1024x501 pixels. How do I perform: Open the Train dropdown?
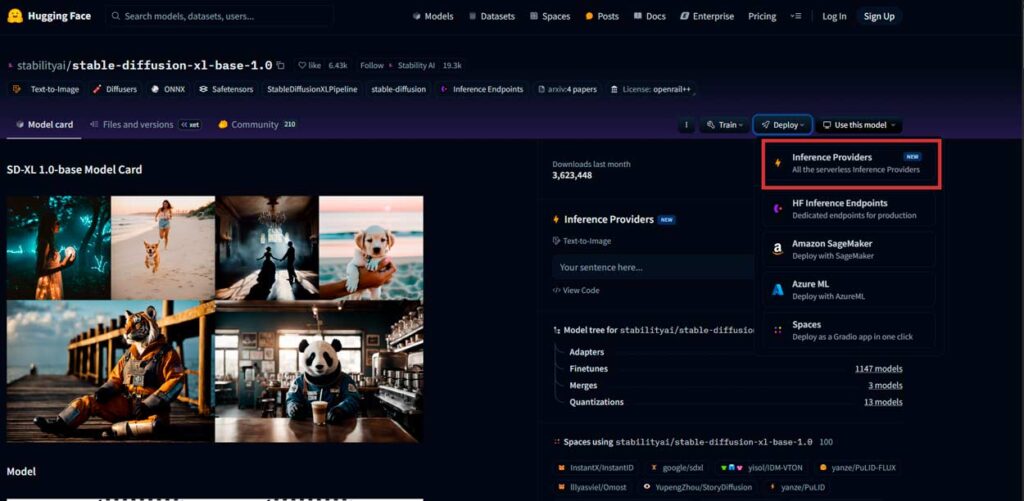point(724,125)
